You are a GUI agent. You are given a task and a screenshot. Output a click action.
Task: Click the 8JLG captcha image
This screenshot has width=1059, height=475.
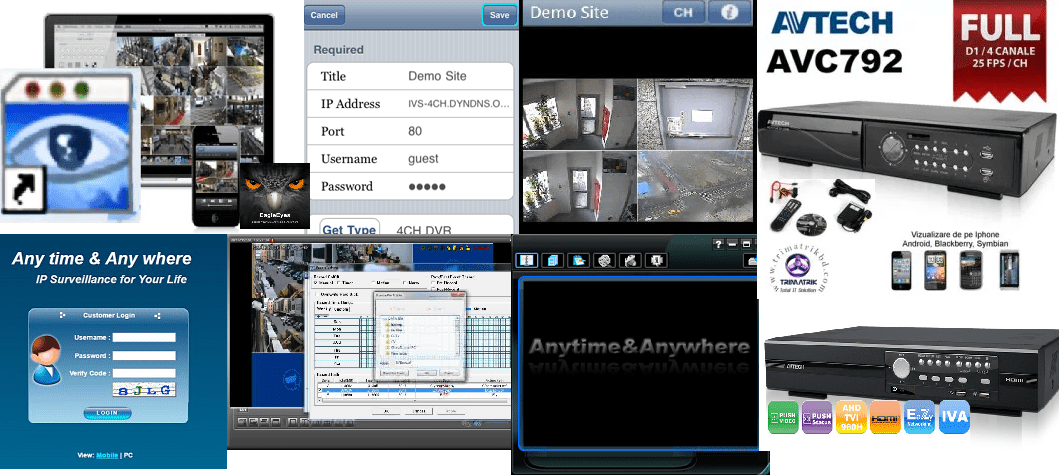click(x=145, y=390)
